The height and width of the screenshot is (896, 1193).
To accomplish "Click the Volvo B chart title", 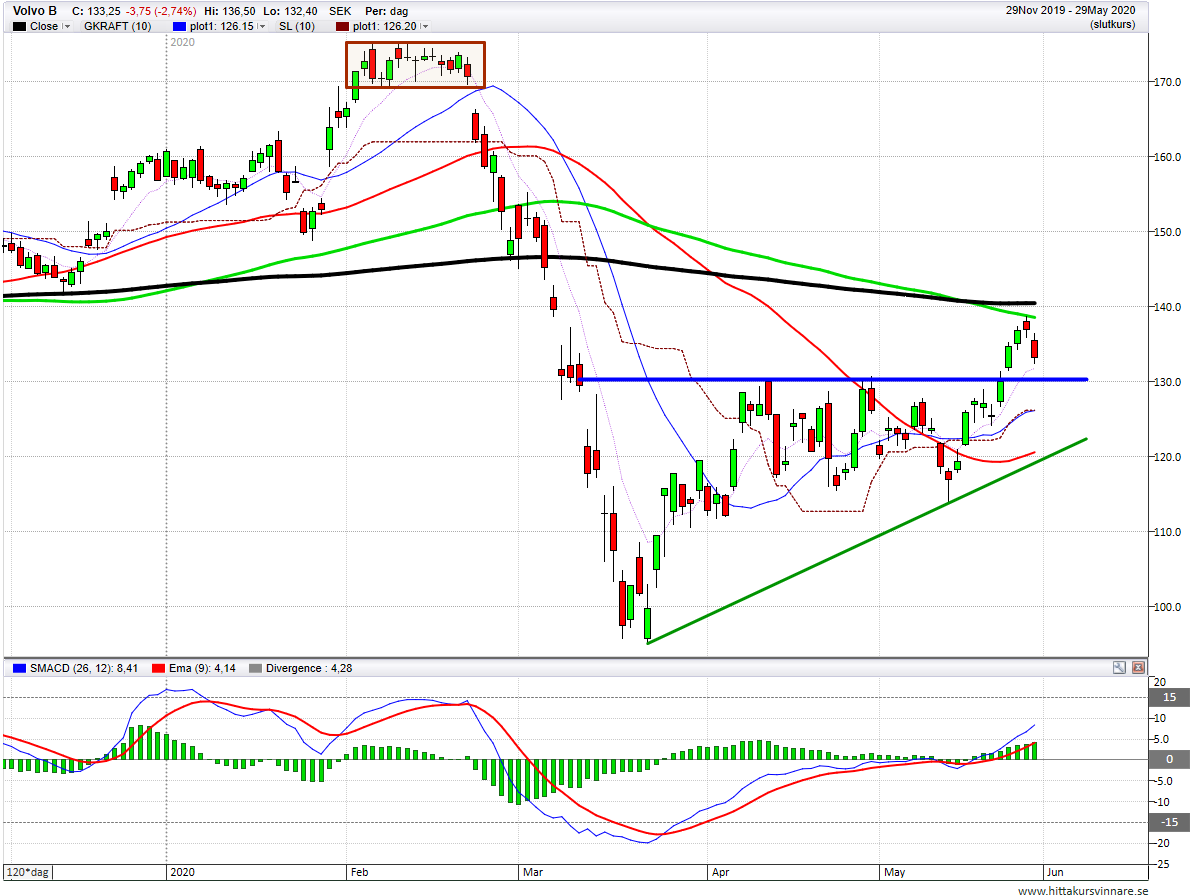I will [x=35, y=11].
